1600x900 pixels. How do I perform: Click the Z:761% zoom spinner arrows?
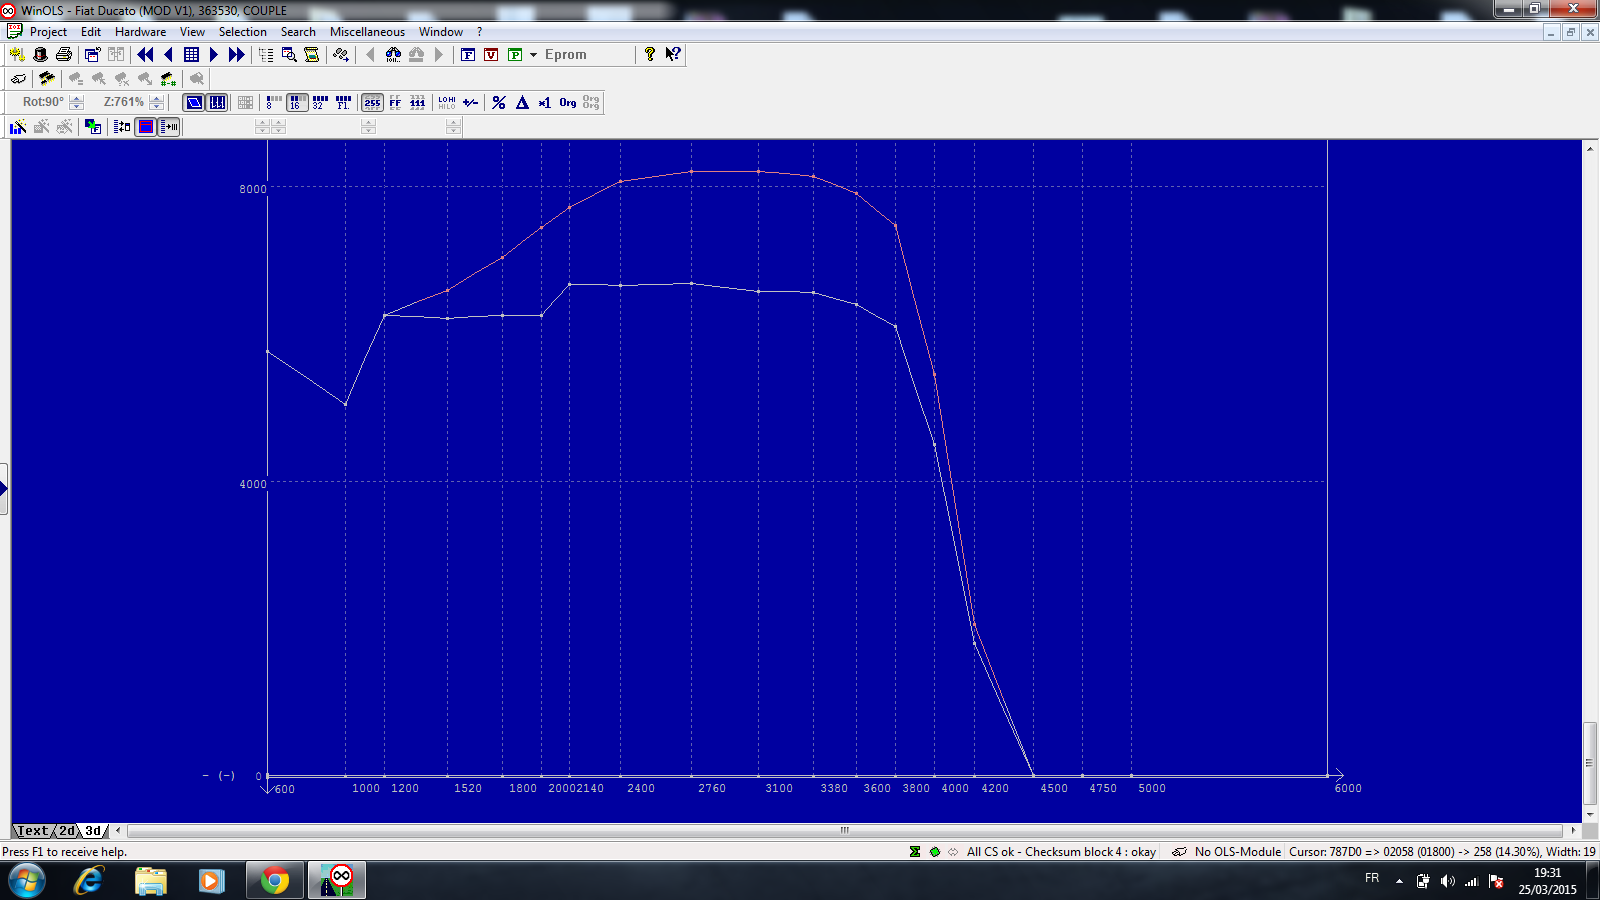click(x=156, y=102)
